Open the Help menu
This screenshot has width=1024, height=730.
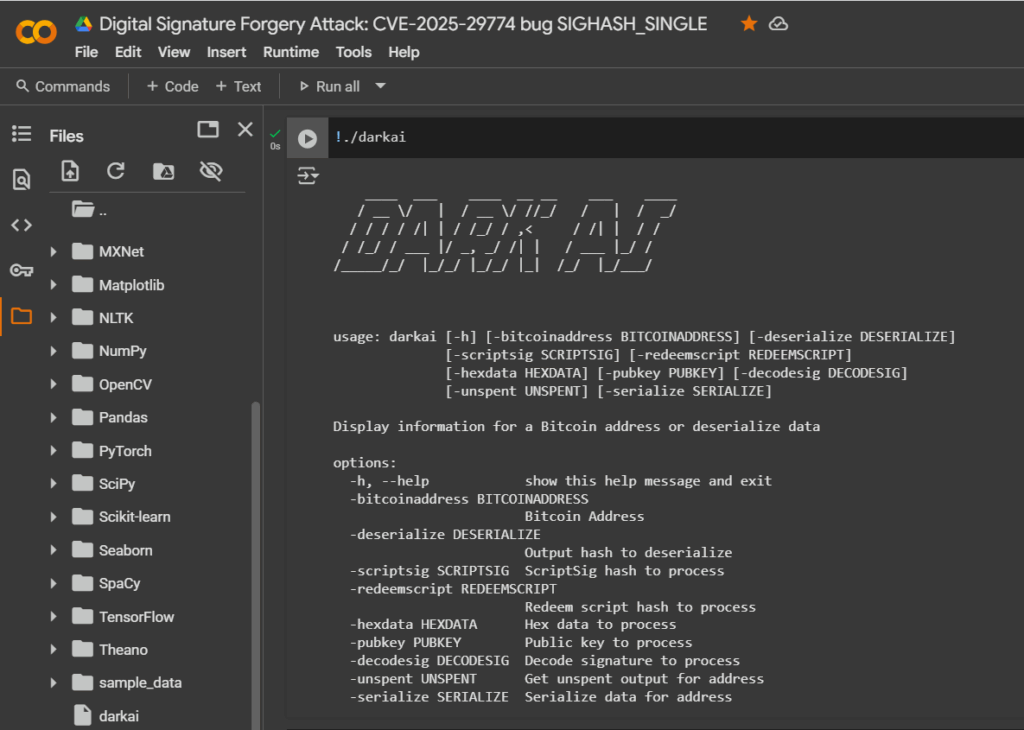[404, 52]
